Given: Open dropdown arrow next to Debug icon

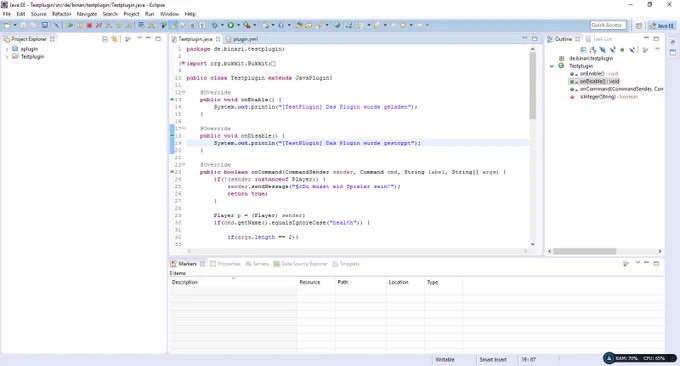Looking at the screenshot, I should coord(222,25).
